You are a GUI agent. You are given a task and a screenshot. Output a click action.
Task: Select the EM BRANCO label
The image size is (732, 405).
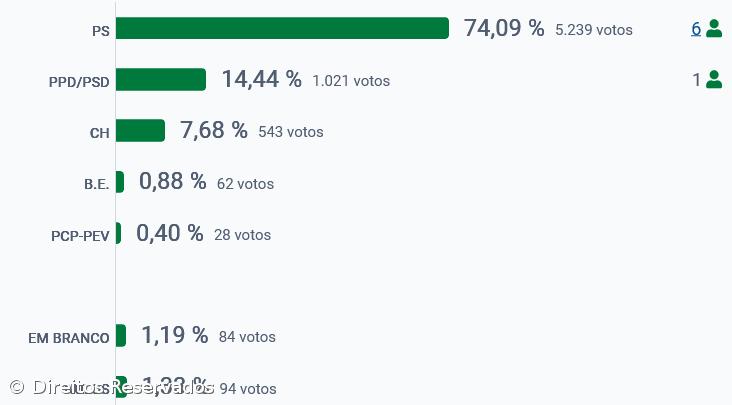click(69, 338)
